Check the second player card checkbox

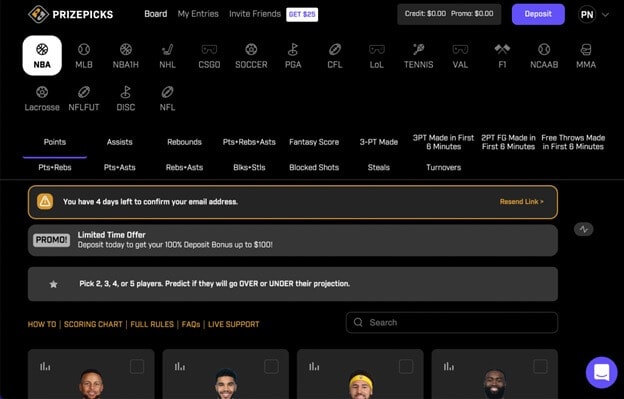point(271,366)
